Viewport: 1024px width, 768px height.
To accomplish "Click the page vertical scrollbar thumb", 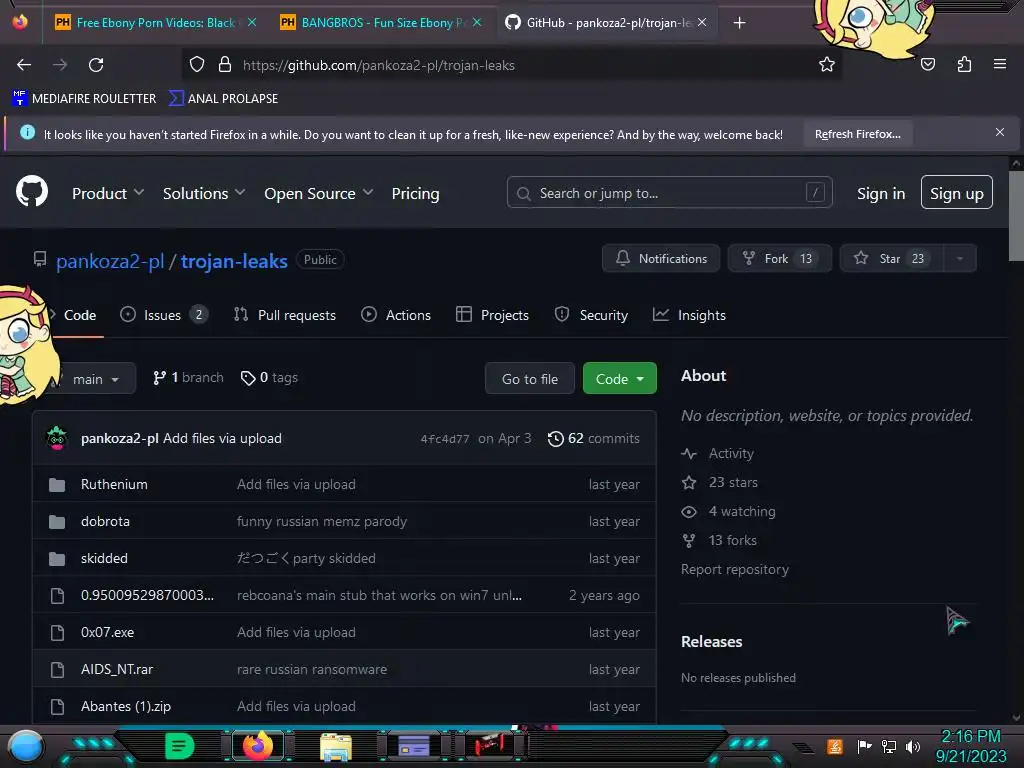I will 1016,216.
